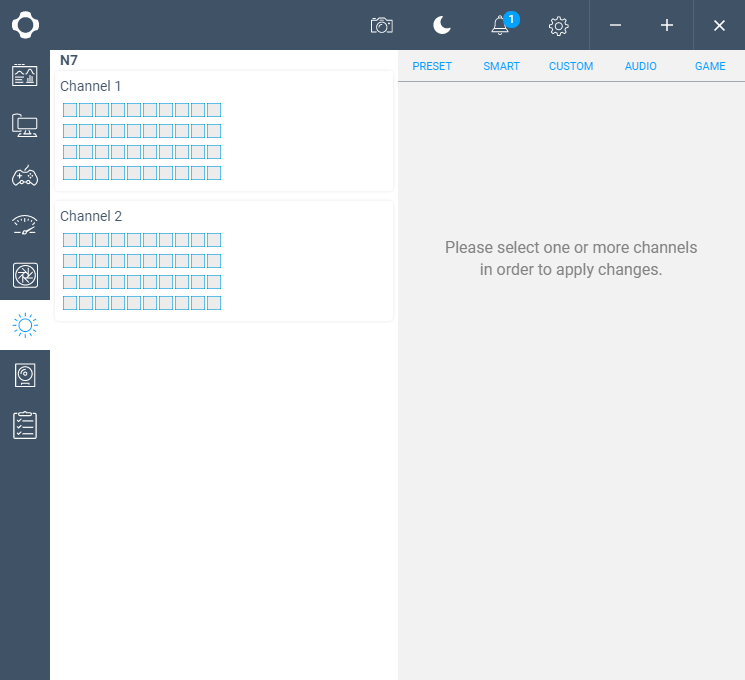Click first LED square in Channel 1's top row
This screenshot has height=680, width=745.
70,110
